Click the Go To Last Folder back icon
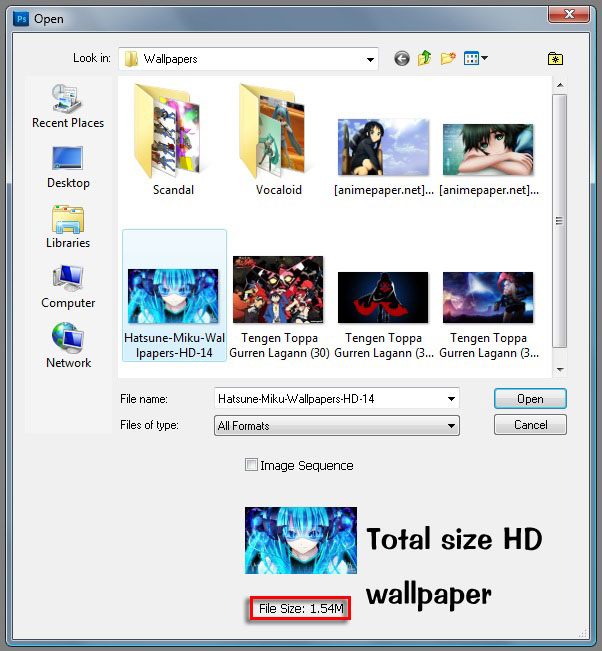This screenshot has height=651, width=602. (x=401, y=59)
